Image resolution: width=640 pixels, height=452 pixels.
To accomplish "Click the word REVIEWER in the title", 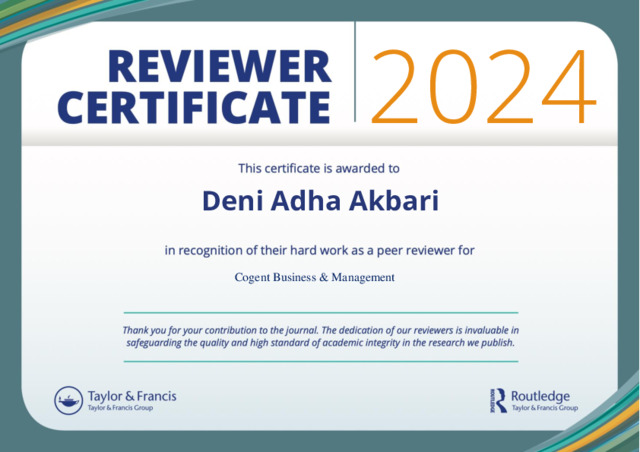I will (218, 67).
